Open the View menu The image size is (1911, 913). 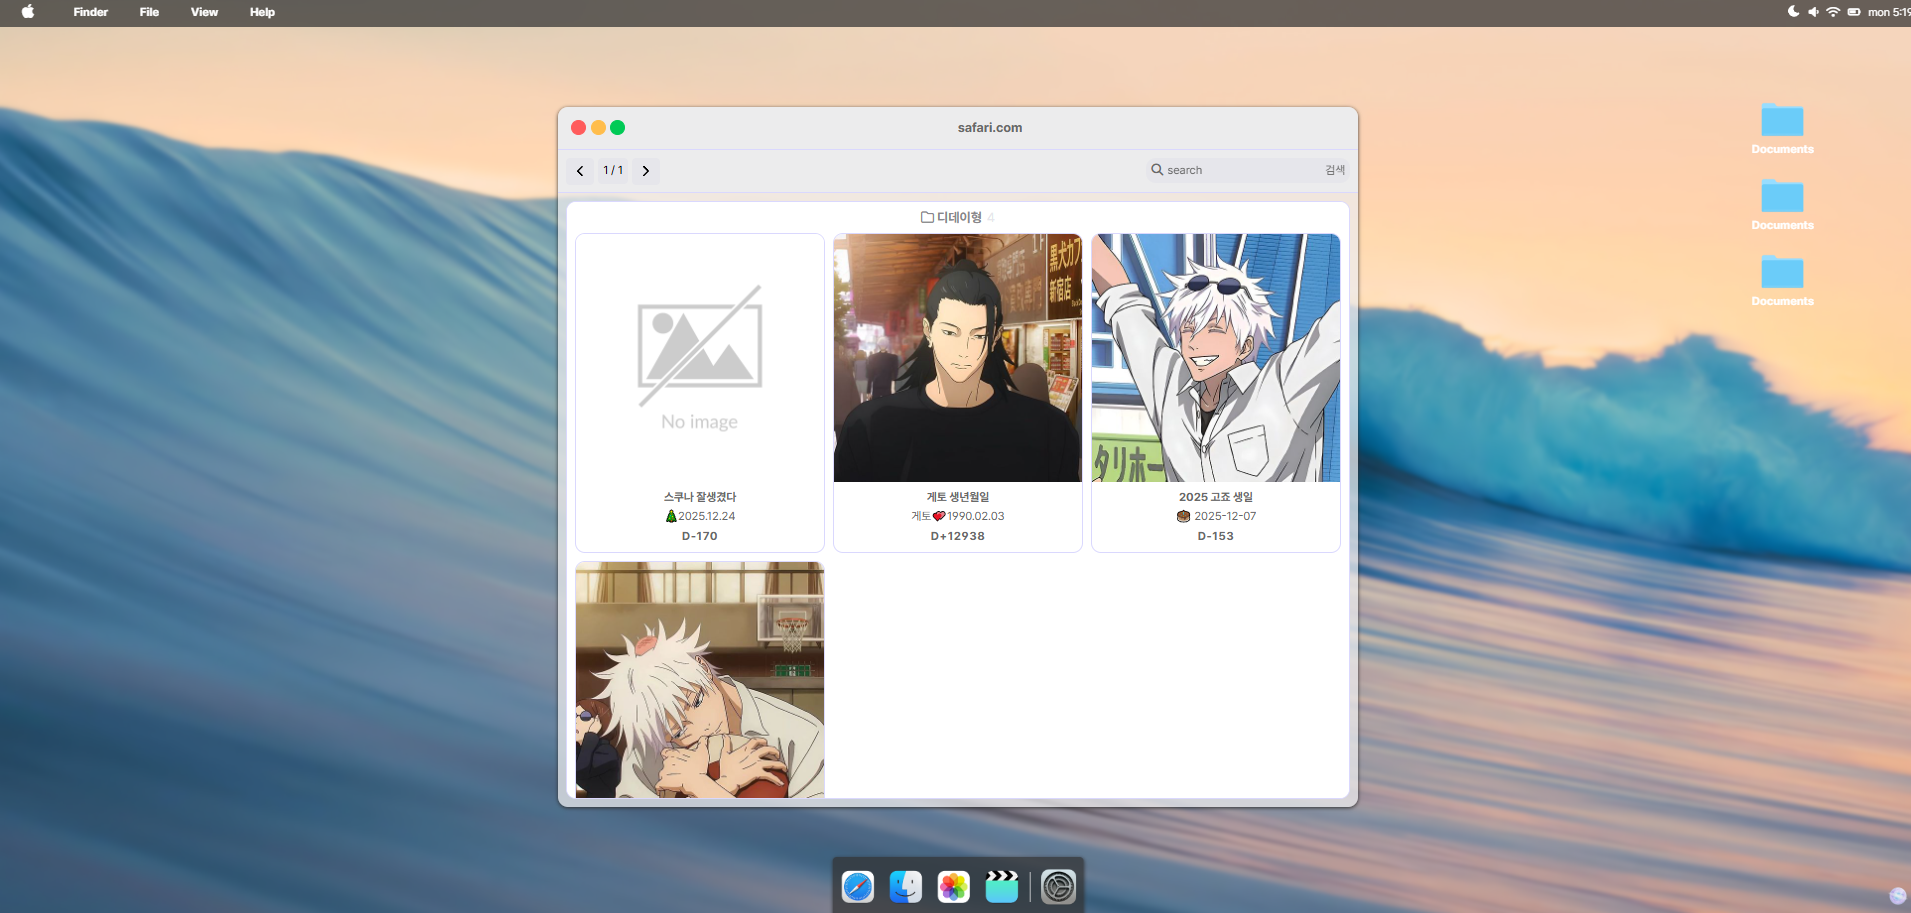(x=205, y=12)
